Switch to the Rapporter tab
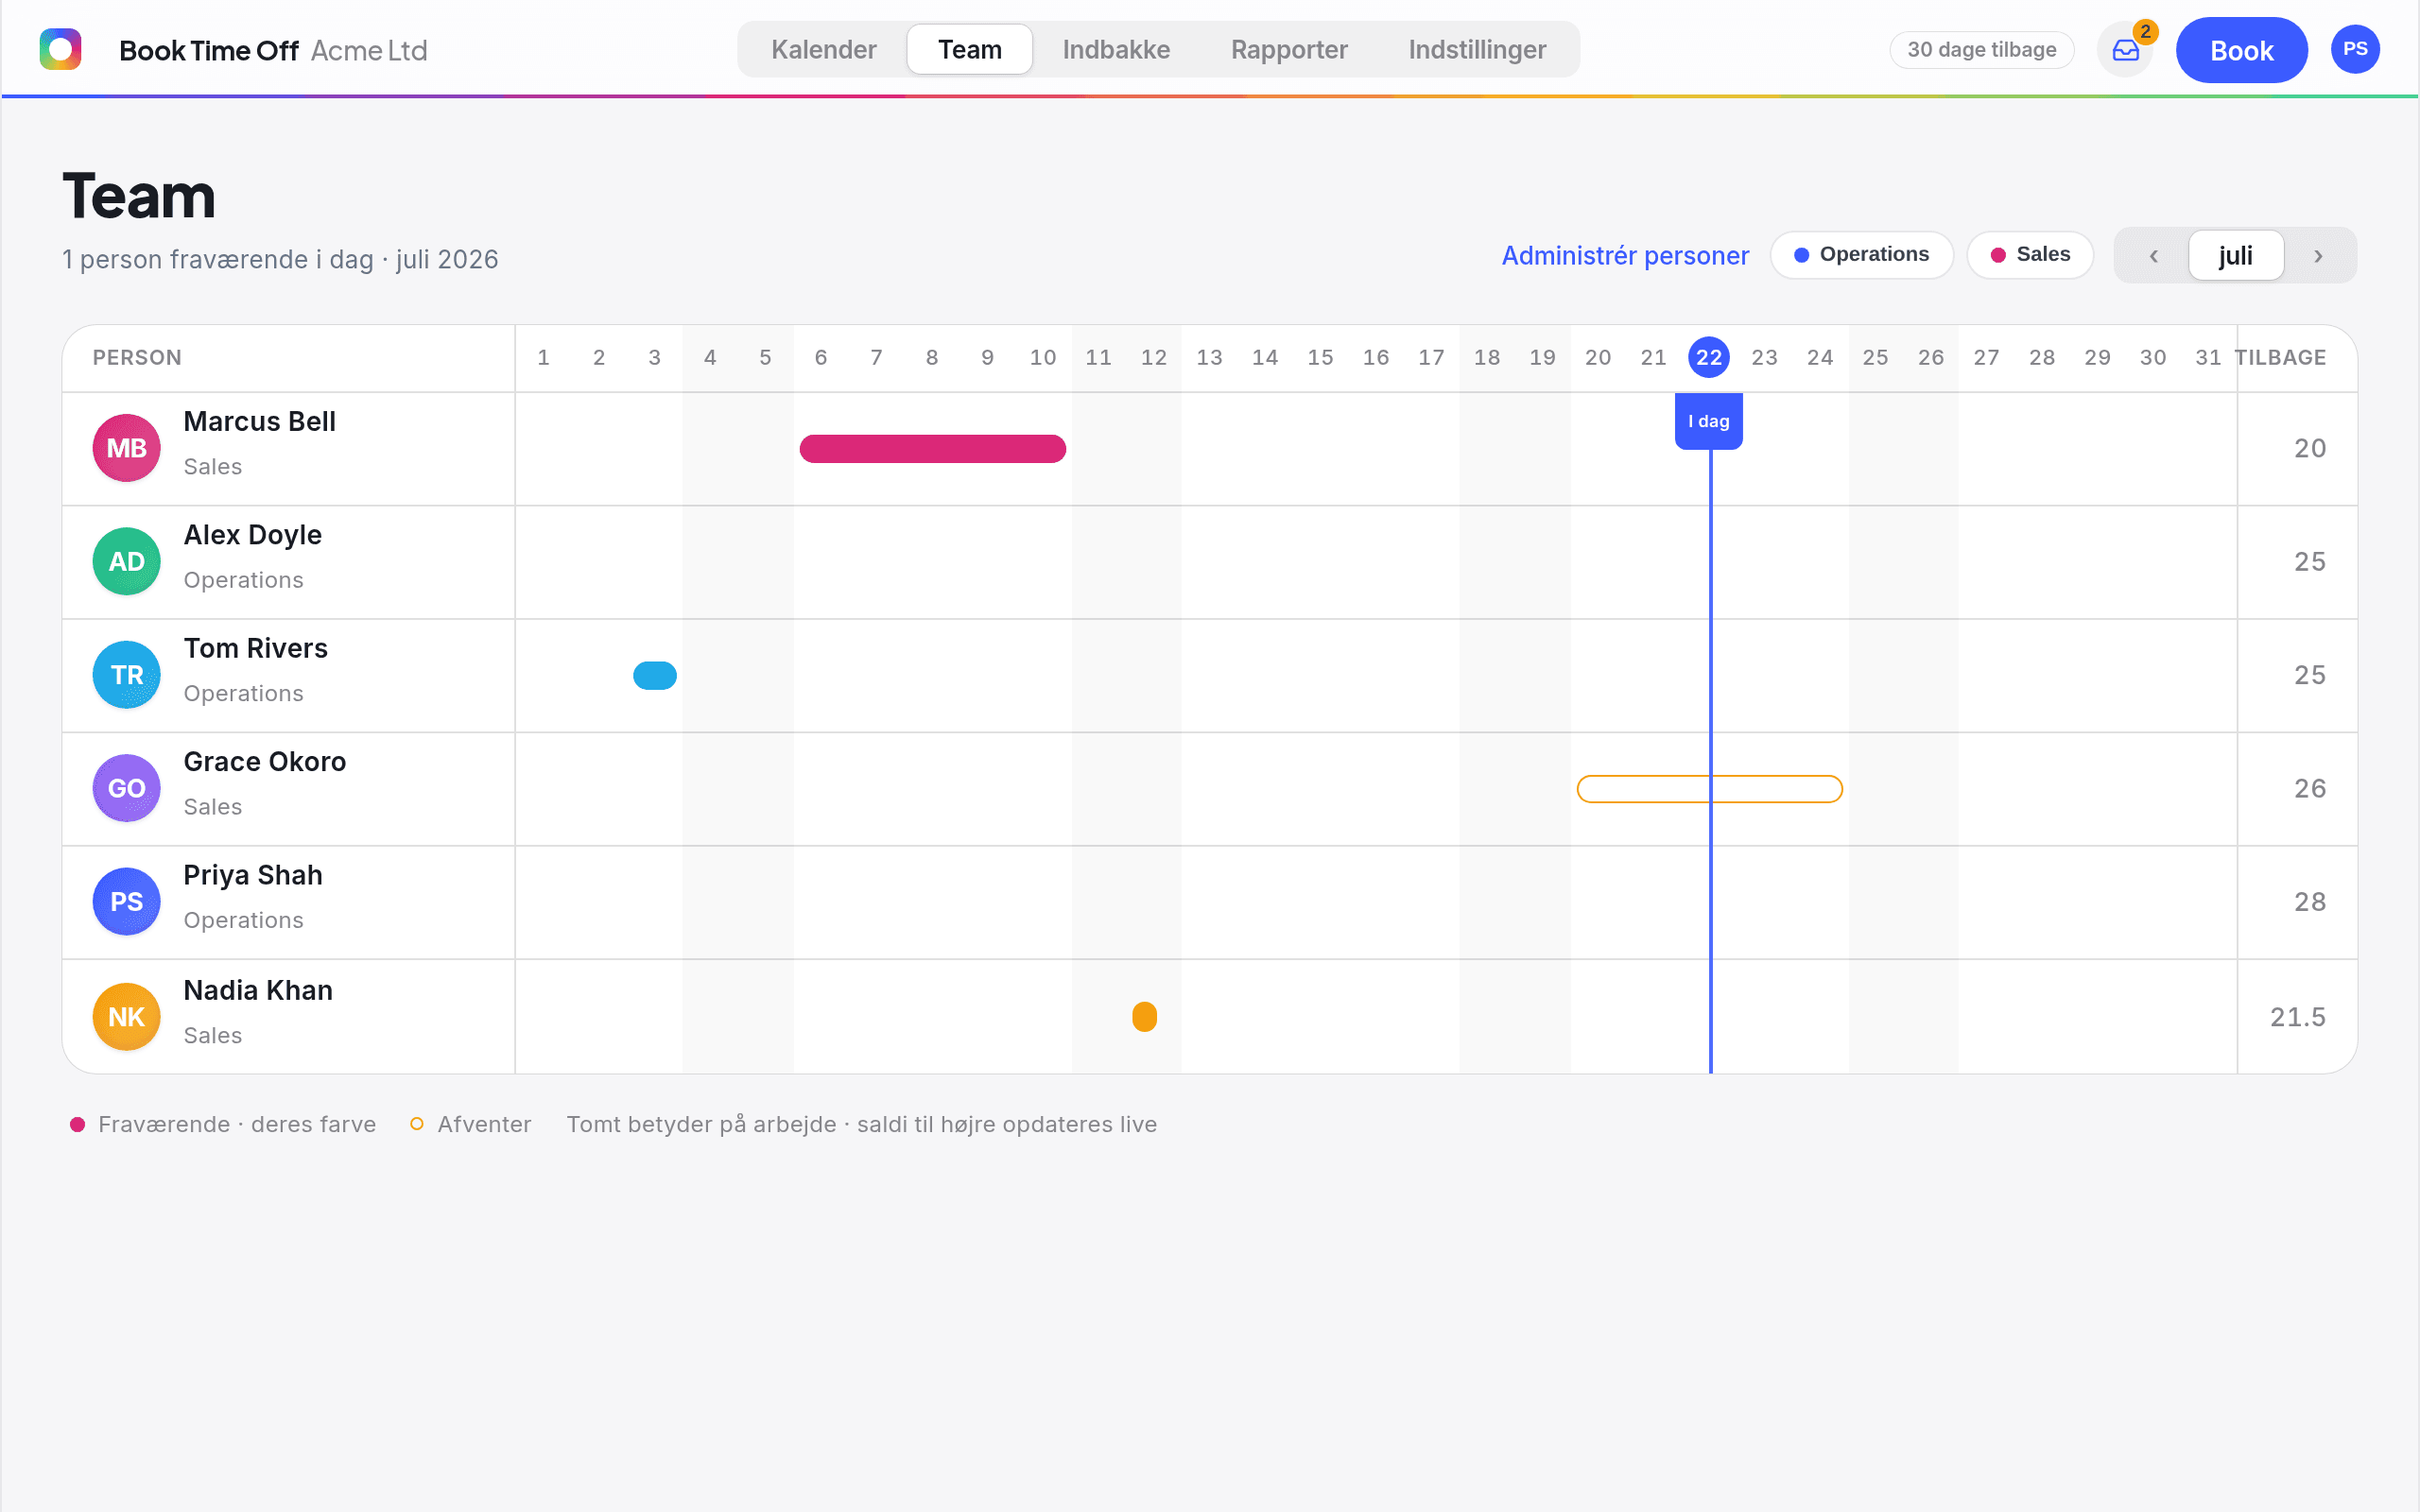 point(1289,50)
